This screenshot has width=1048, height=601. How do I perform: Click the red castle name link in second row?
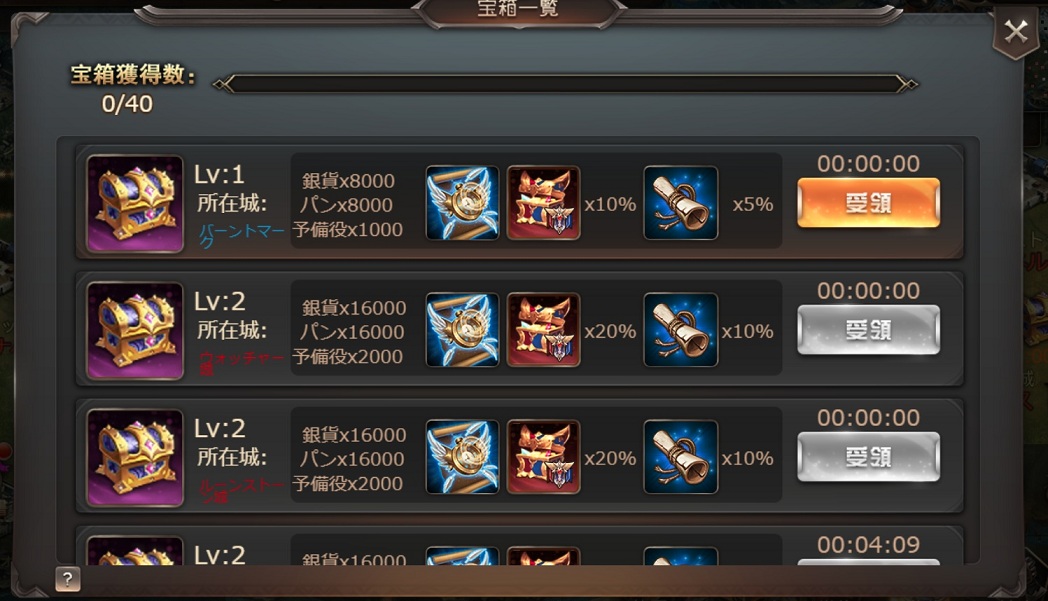click(x=241, y=364)
